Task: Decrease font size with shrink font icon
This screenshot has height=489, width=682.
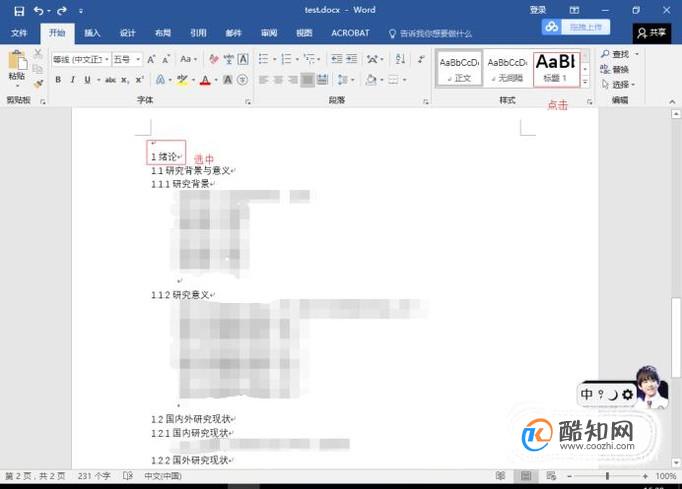Action: point(166,59)
